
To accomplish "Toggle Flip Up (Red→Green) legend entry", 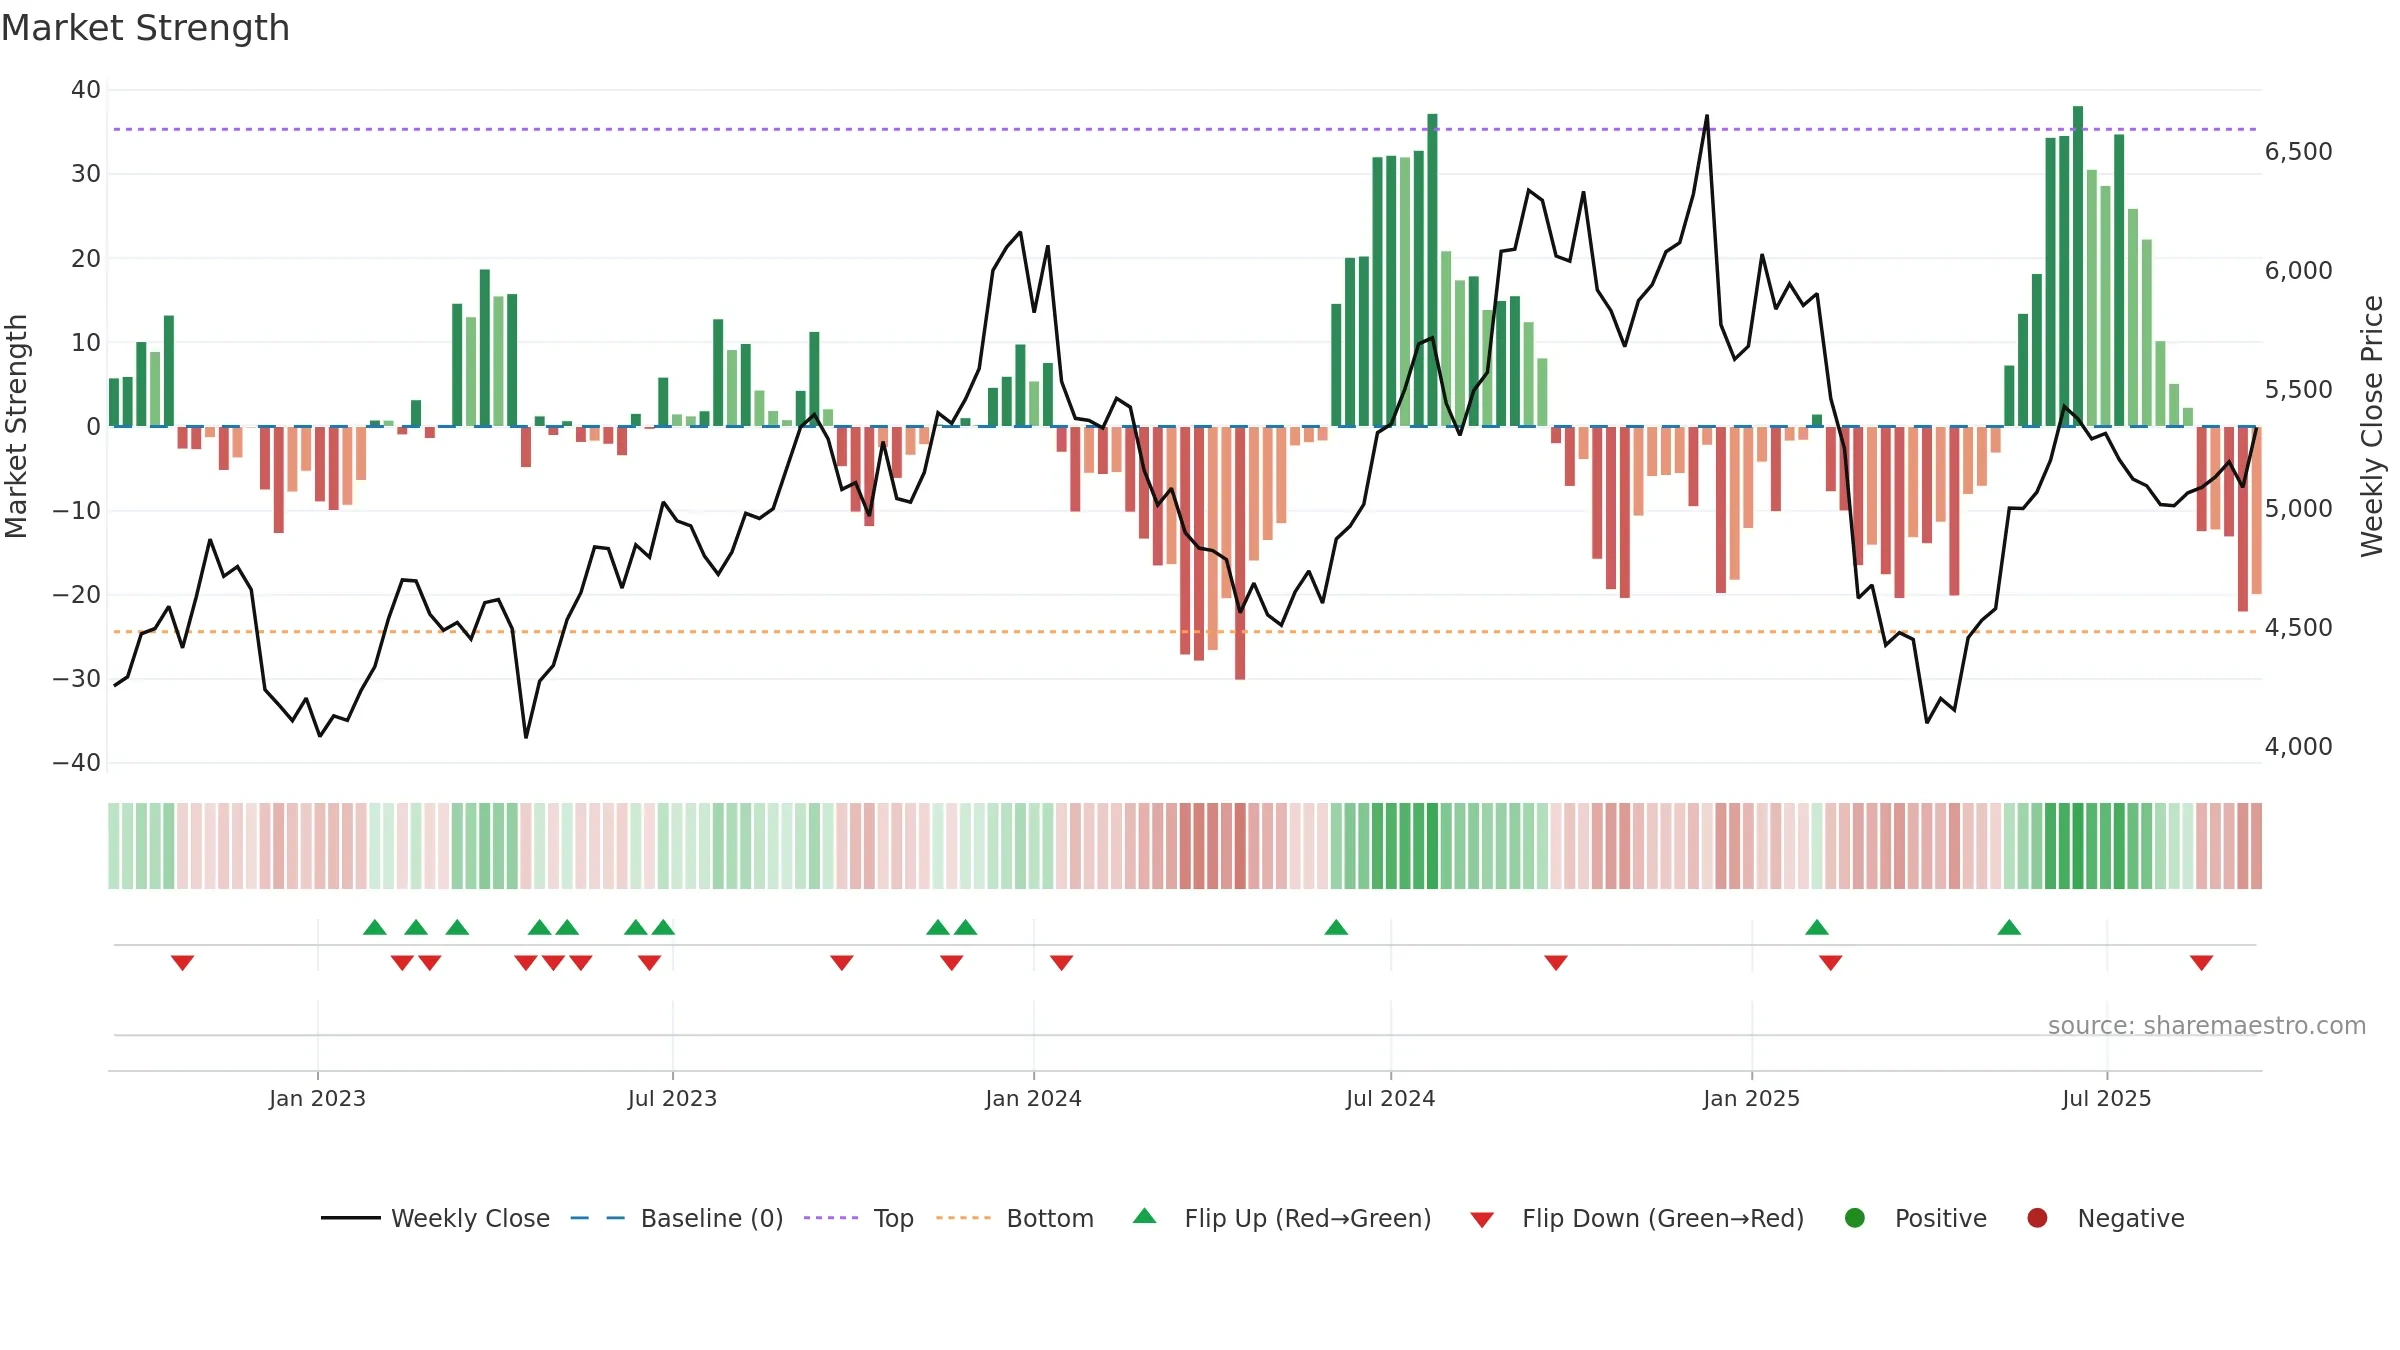I will [x=1282, y=1218].
